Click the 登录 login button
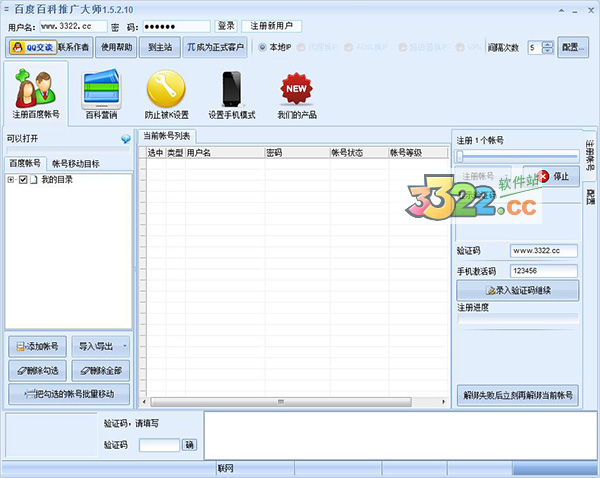 226,26
